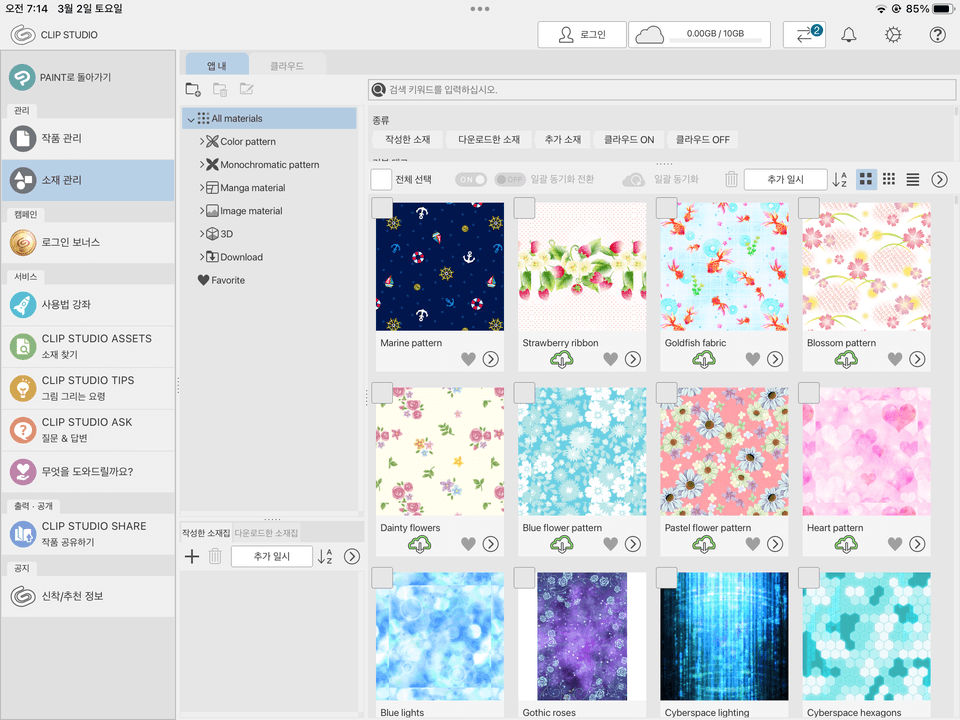The height and width of the screenshot is (720, 960).
Task: Switch to list view of materials
Action: (x=913, y=180)
